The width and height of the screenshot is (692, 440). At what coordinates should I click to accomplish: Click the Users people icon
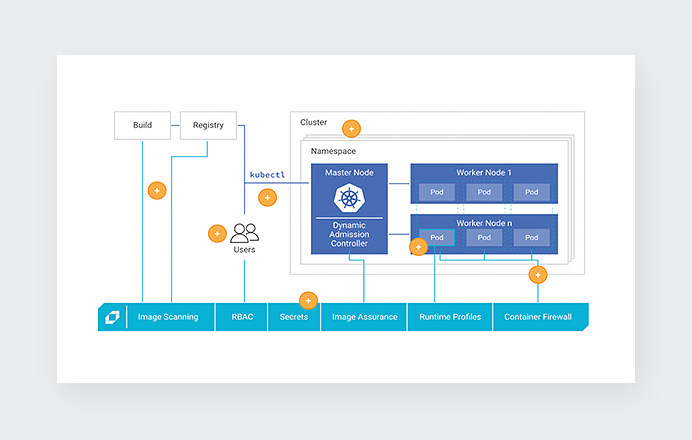coord(244,233)
